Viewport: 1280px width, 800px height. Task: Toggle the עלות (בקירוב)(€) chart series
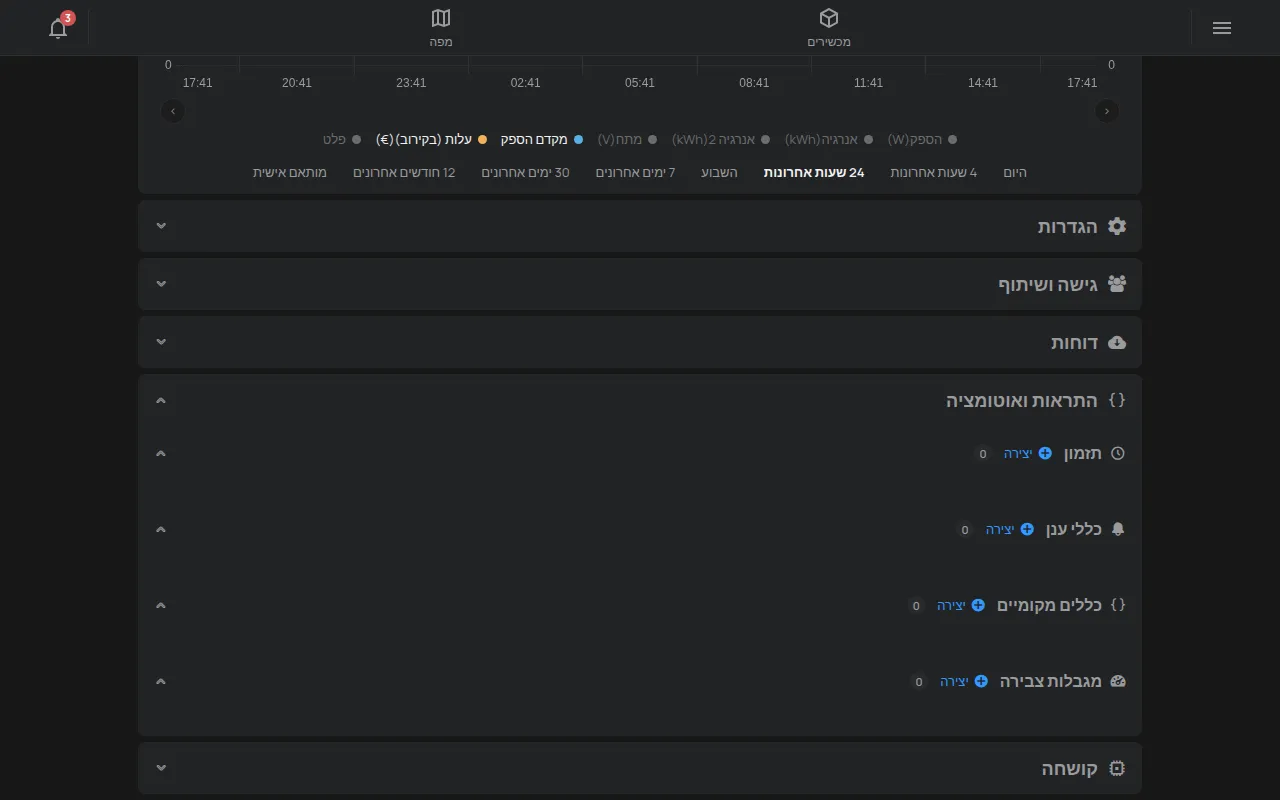(x=431, y=140)
